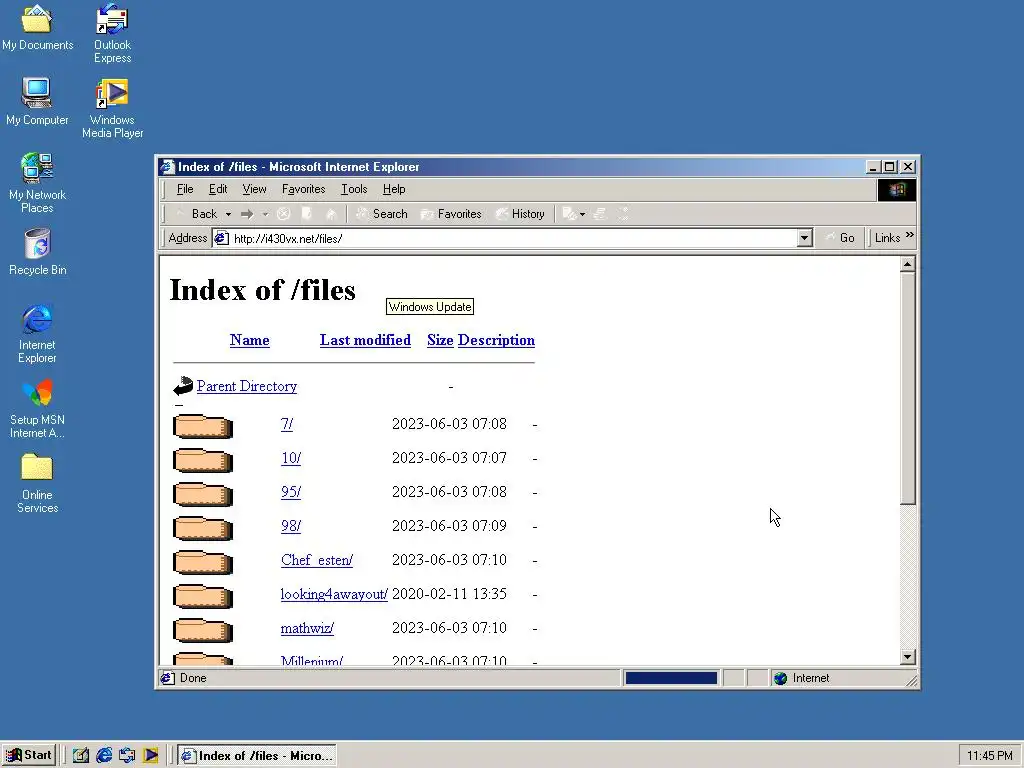1024x768 pixels.
Task: Expand the Forward history dropdown arrow
Action: point(265,214)
